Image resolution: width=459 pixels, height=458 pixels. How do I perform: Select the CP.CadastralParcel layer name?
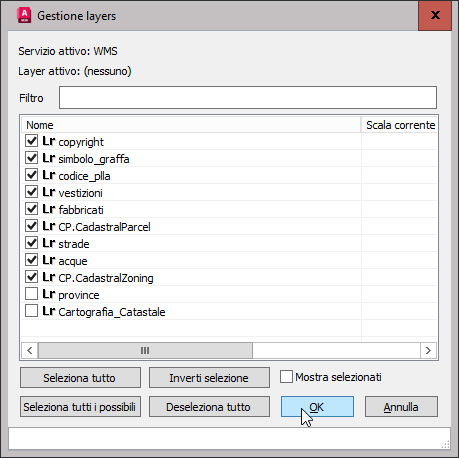pos(104,227)
